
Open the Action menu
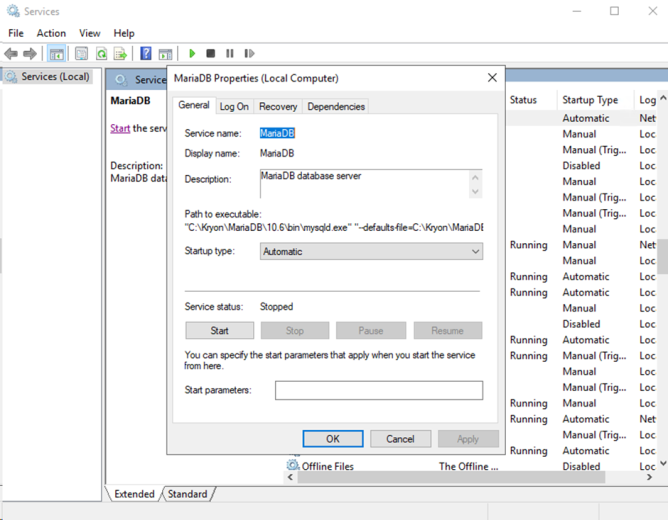click(x=51, y=33)
